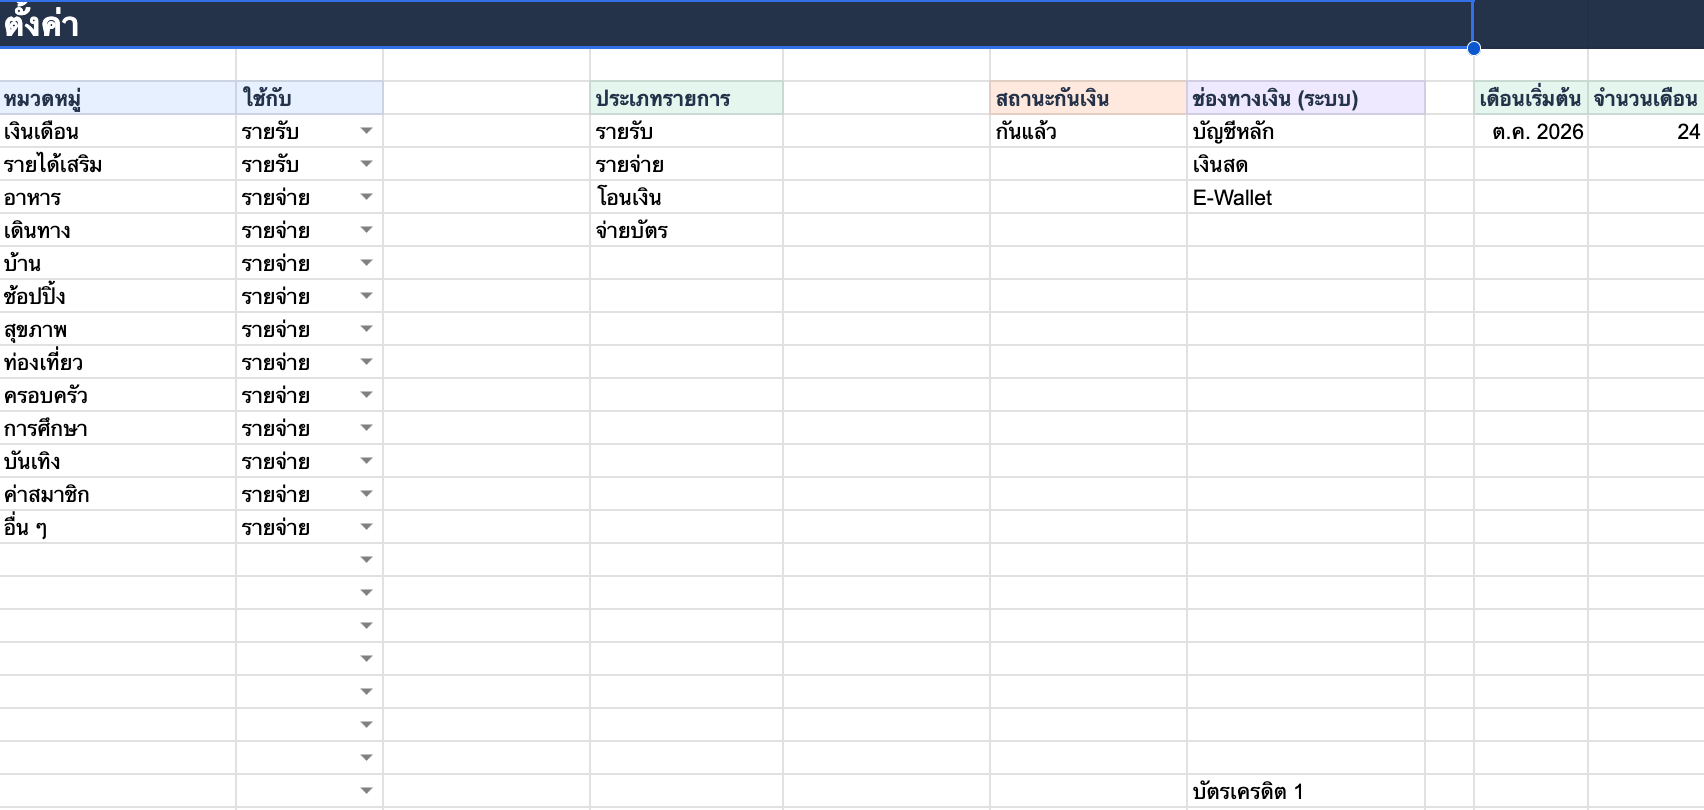The height and width of the screenshot is (810, 1704).
Task: Select the บัญชีหลัก cell
Action: click(1306, 131)
